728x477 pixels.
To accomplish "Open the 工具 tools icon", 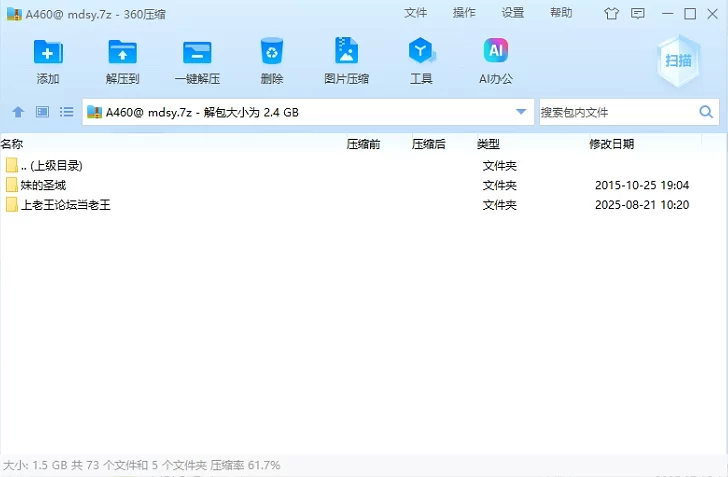I will (421, 50).
